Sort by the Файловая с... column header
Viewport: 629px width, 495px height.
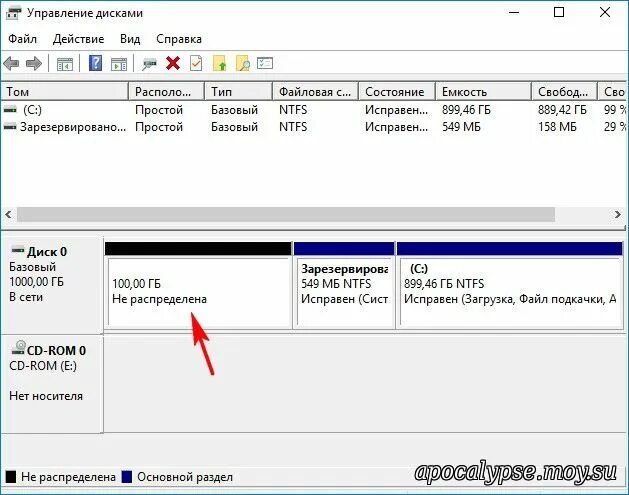point(316,92)
